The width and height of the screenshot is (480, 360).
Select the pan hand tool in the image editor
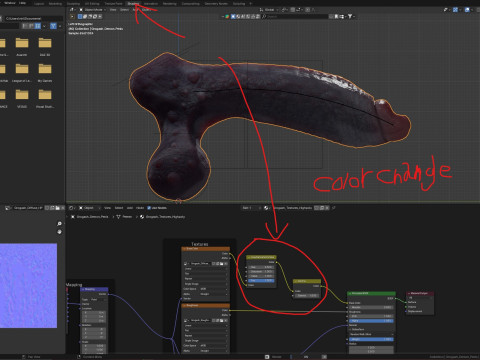[x=59, y=232]
